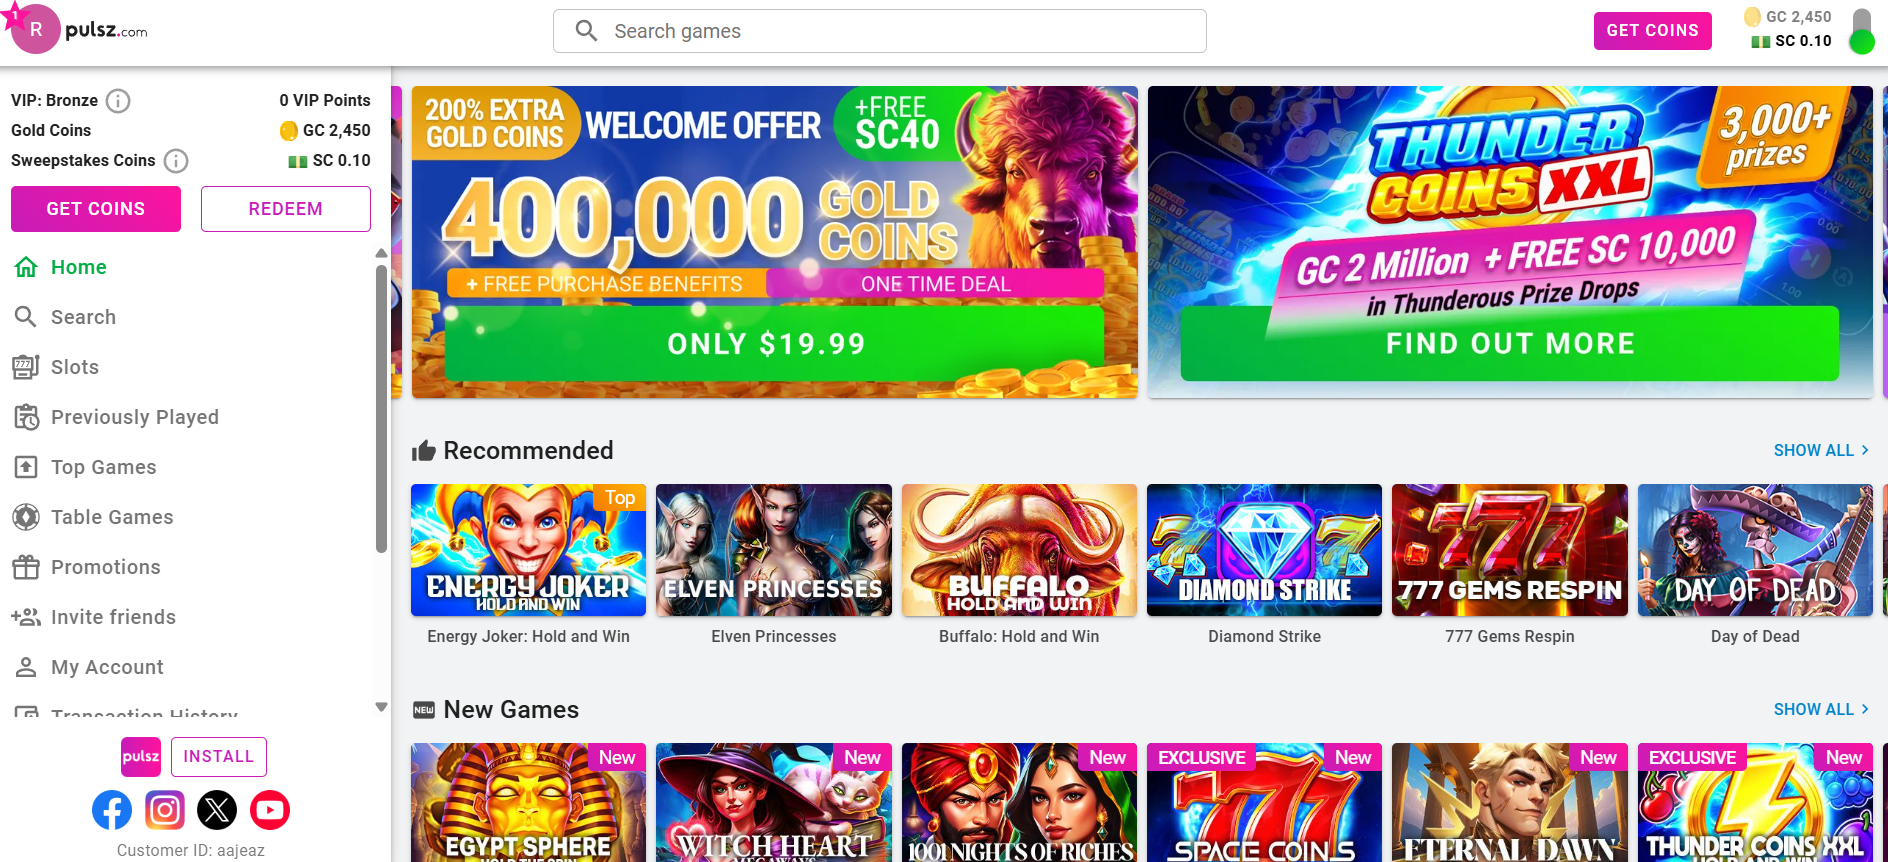Click the REDEEM button
The image size is (1888, 862).
286,209
